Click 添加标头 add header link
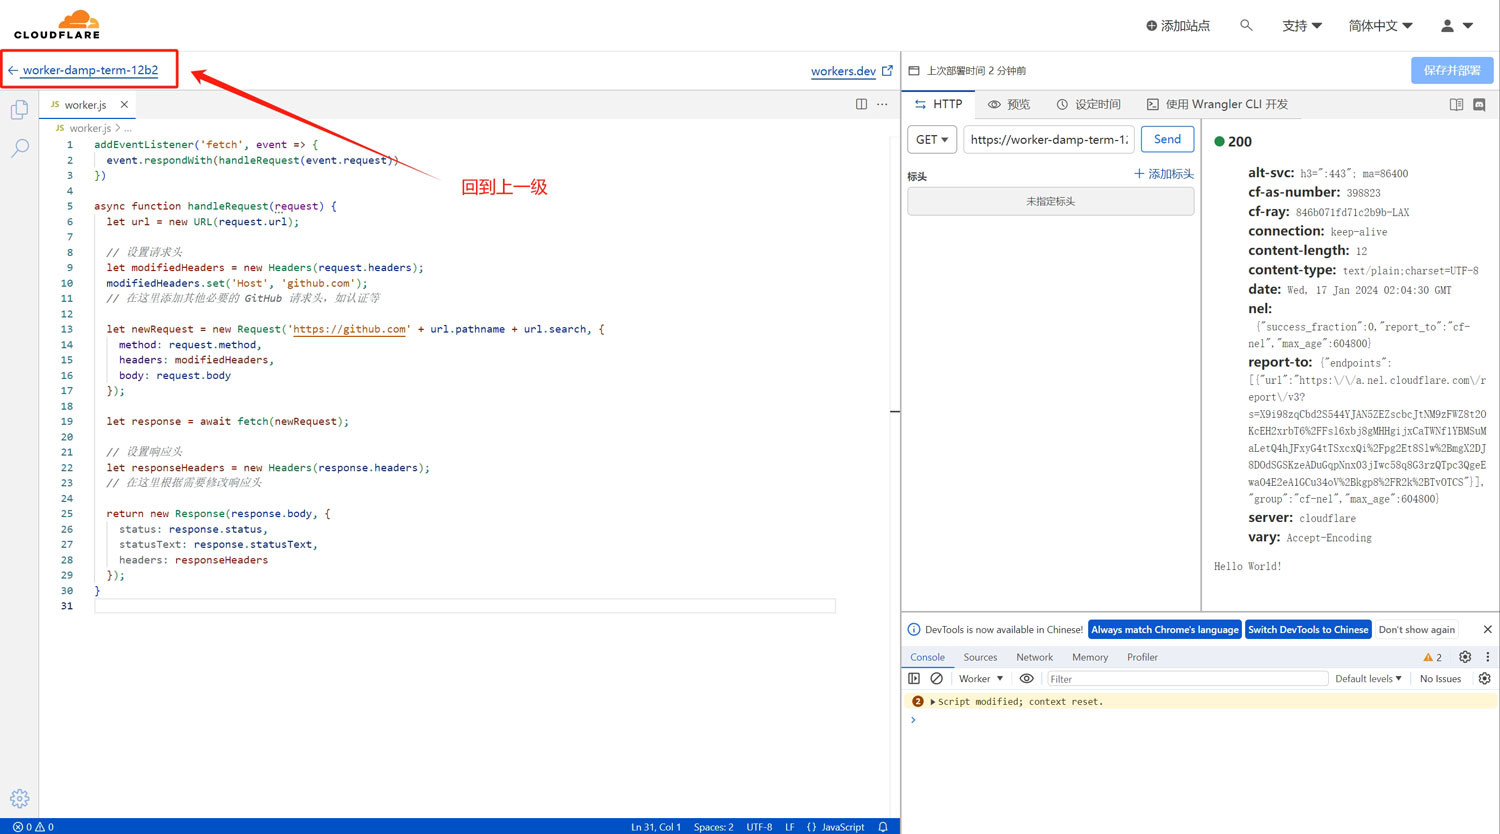This screenshot has height=834, width=1500. (x=1164, y=174)
